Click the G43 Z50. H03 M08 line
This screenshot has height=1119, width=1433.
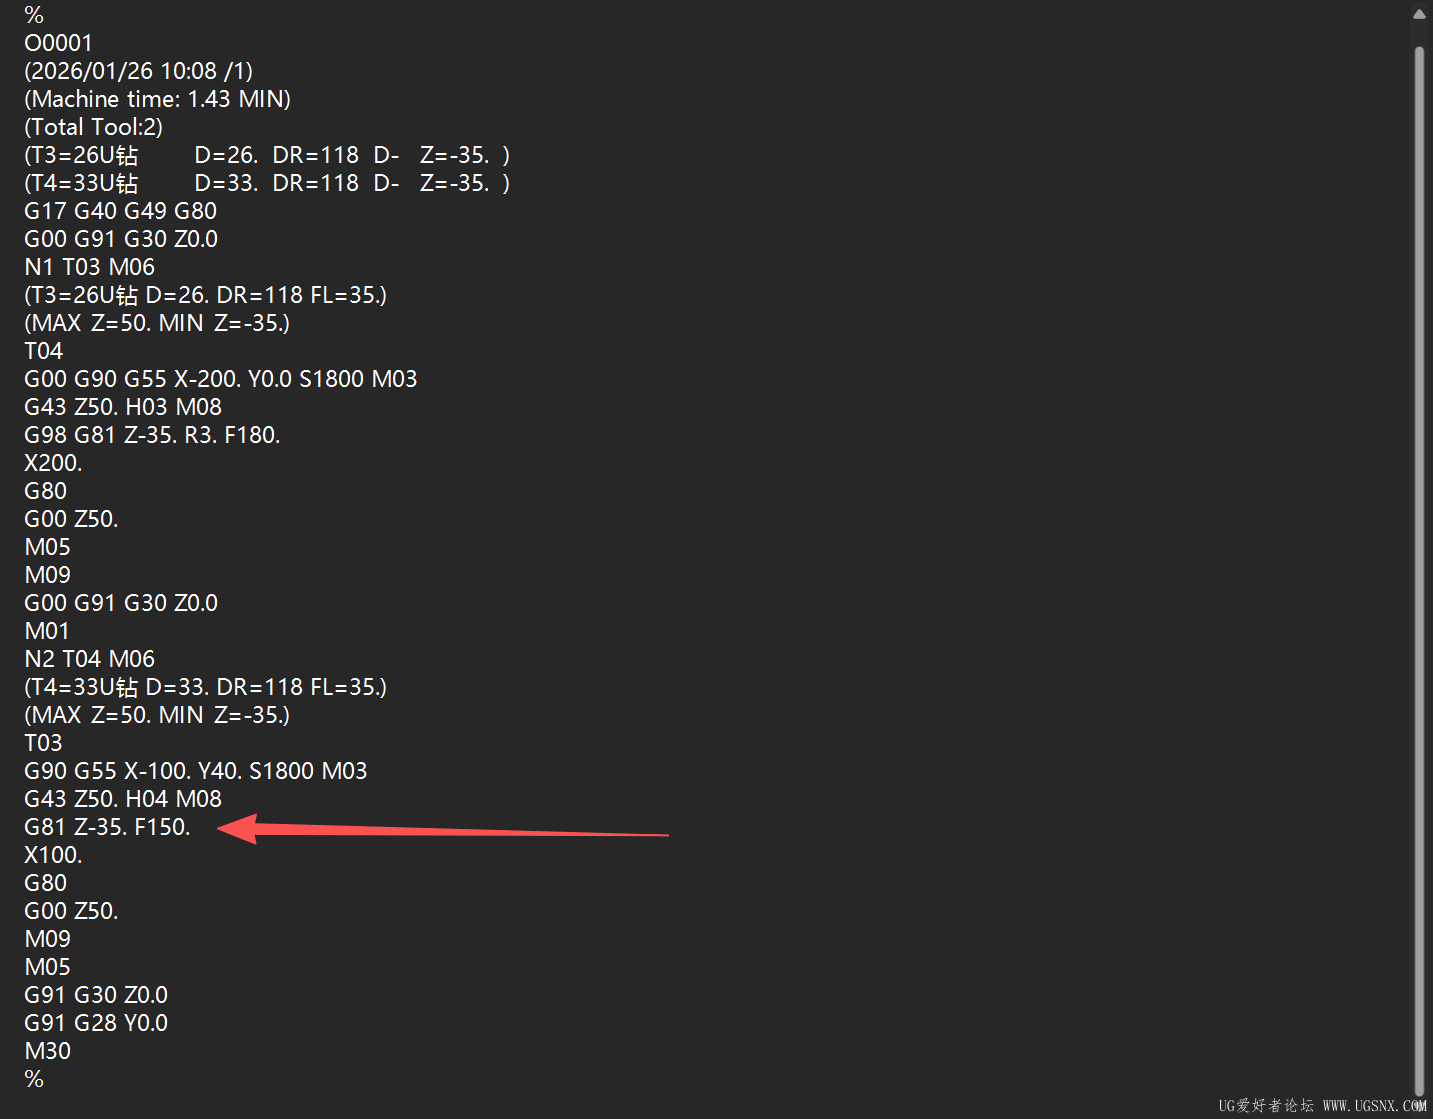123,407
